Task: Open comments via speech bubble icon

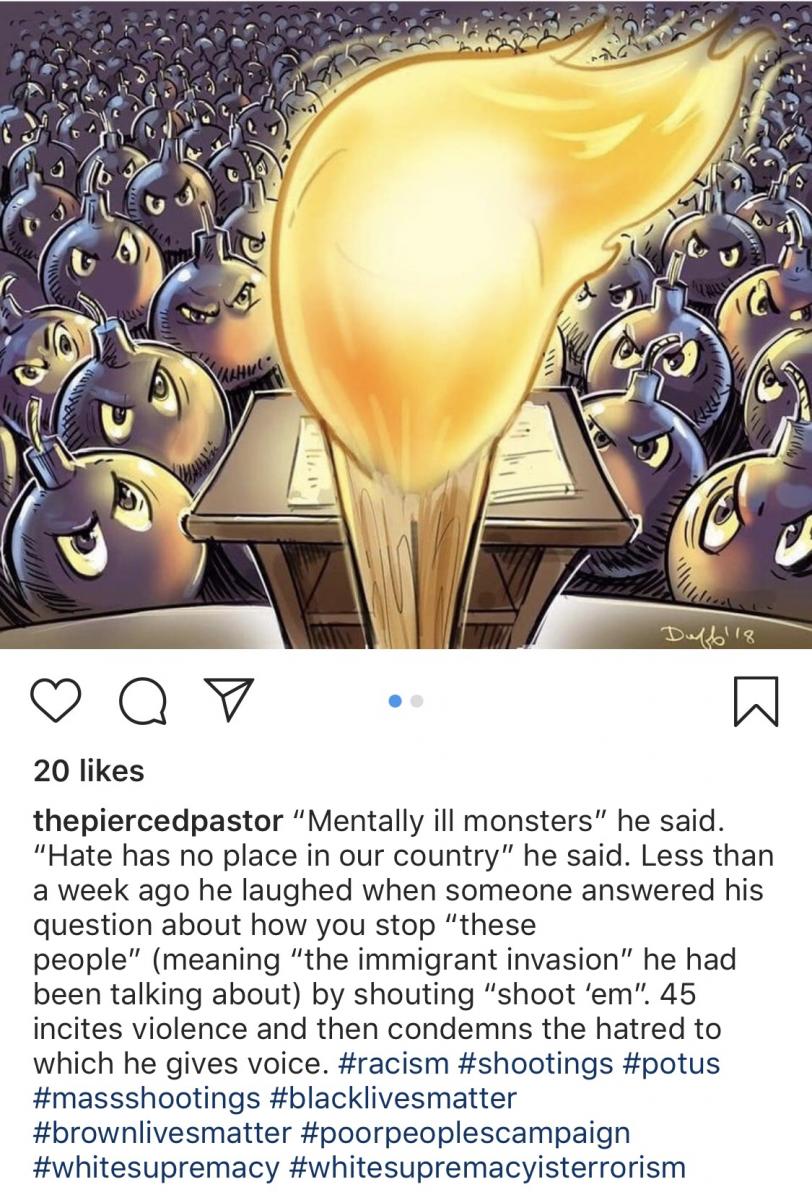Action: (143, 702)
